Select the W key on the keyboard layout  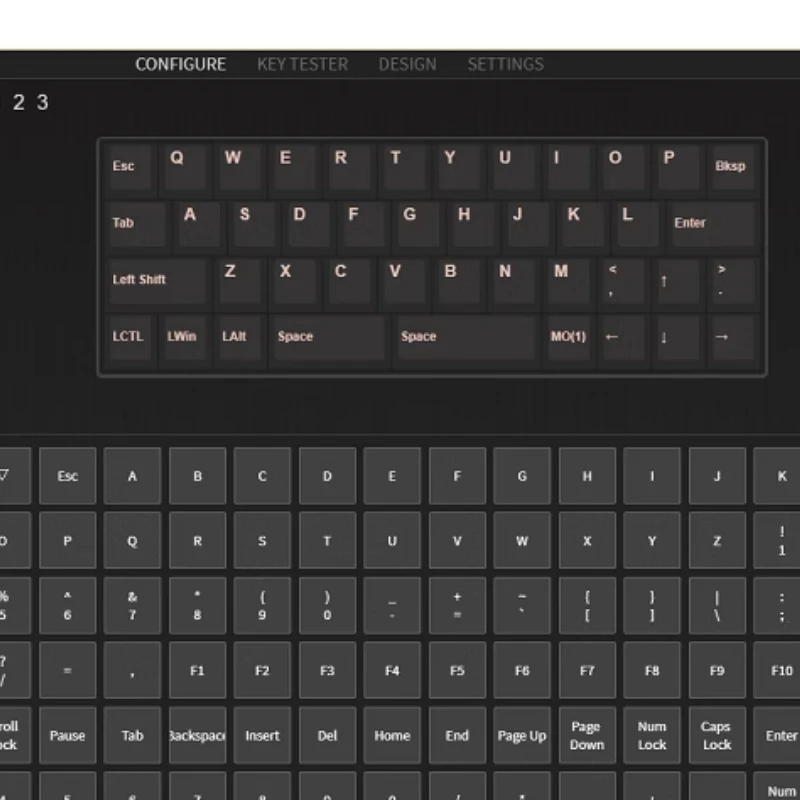240,167
